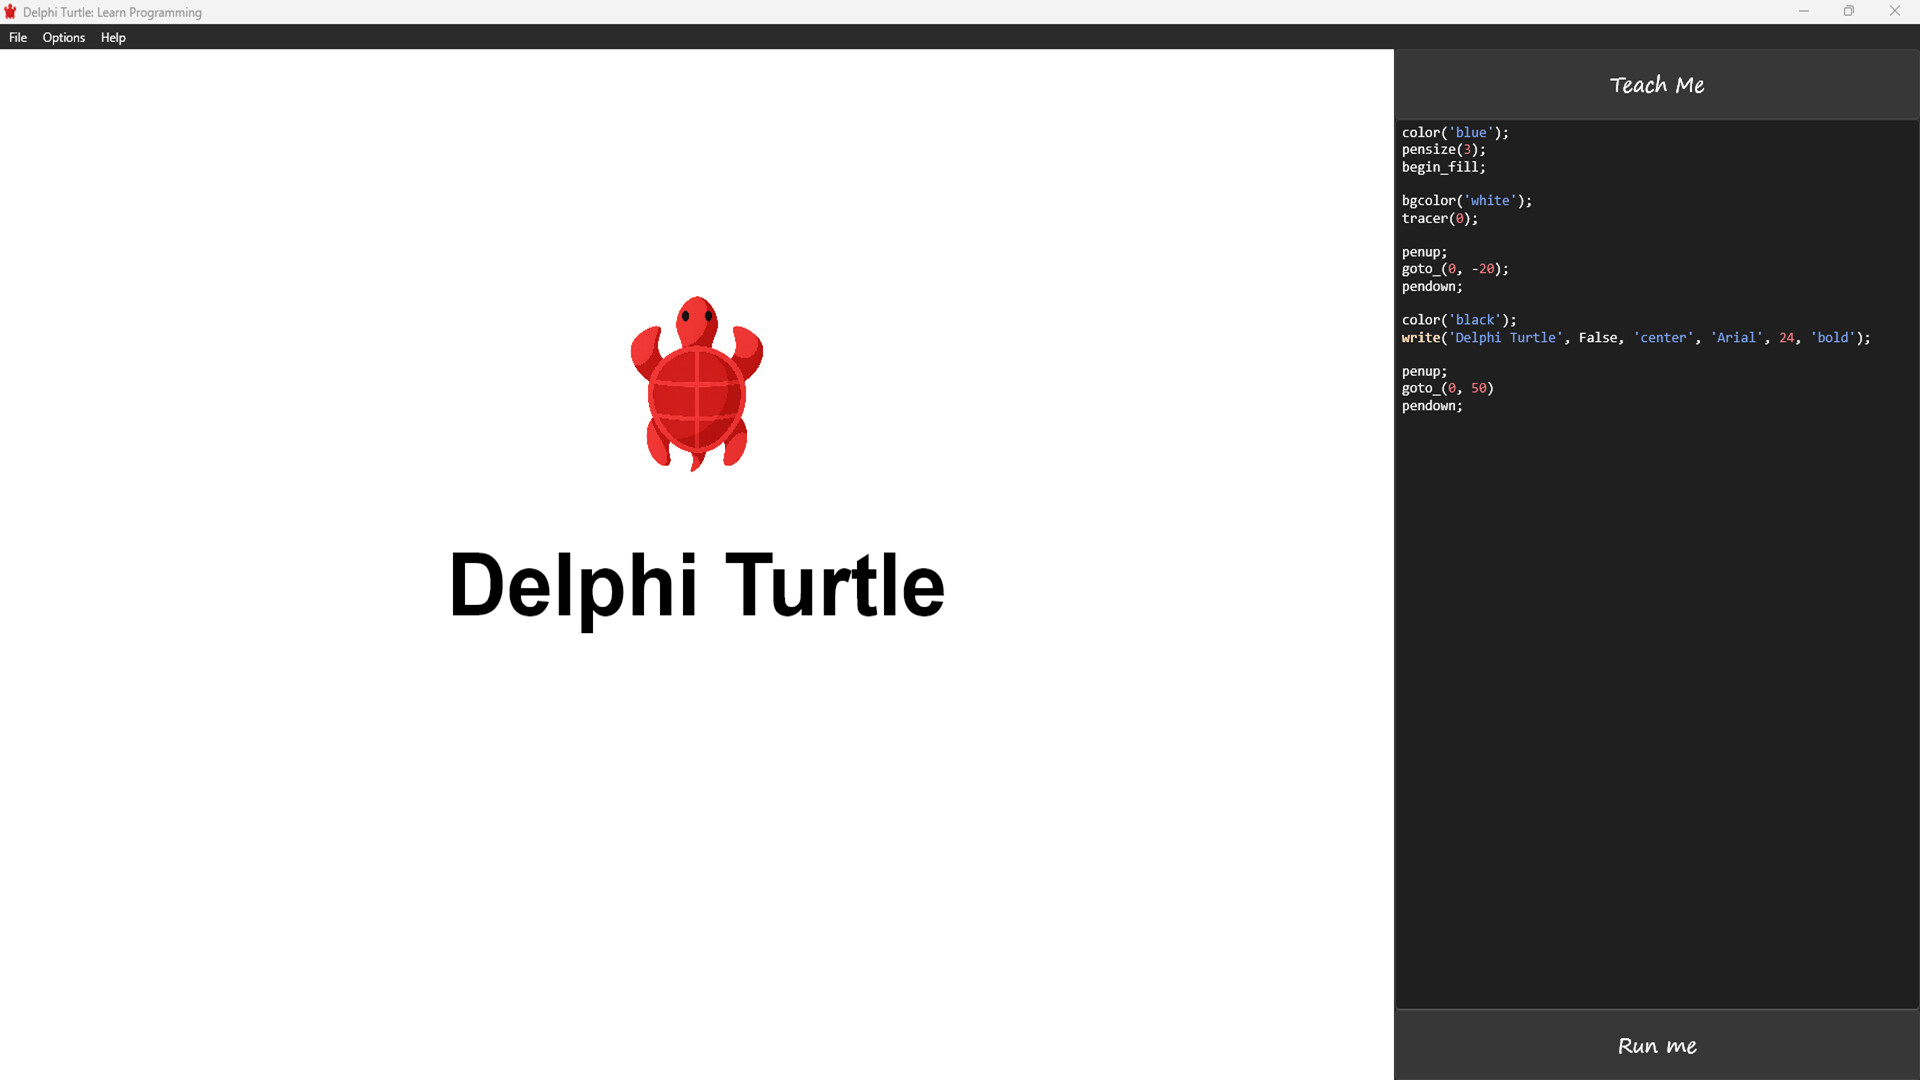Click the Delphi Turtle title text on canvas

click(697, 587)
